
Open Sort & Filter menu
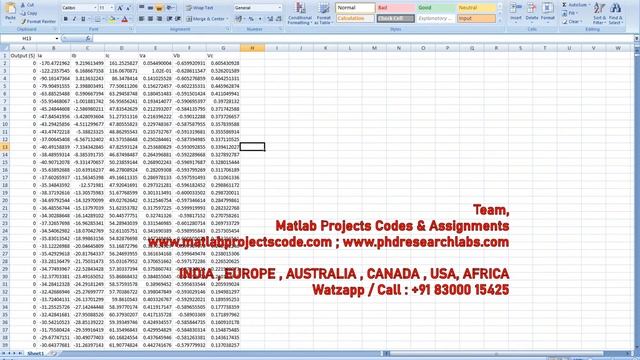click(x=599, y=13)
